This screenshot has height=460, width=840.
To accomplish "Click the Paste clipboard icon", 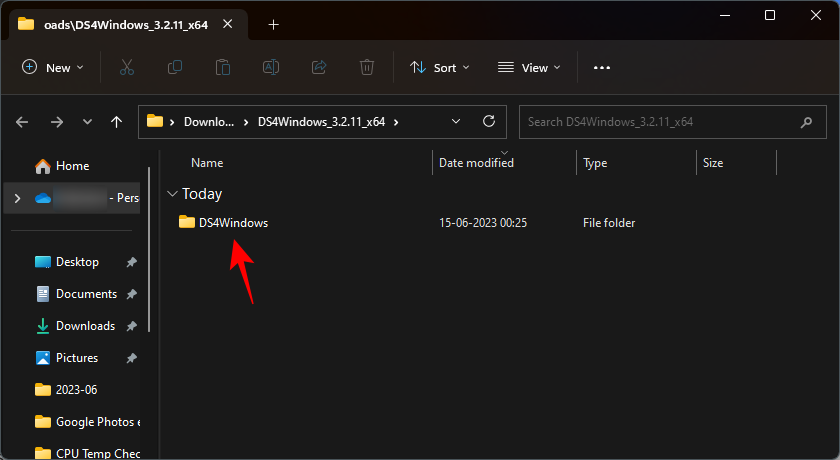I will click(x=223, y=67).
